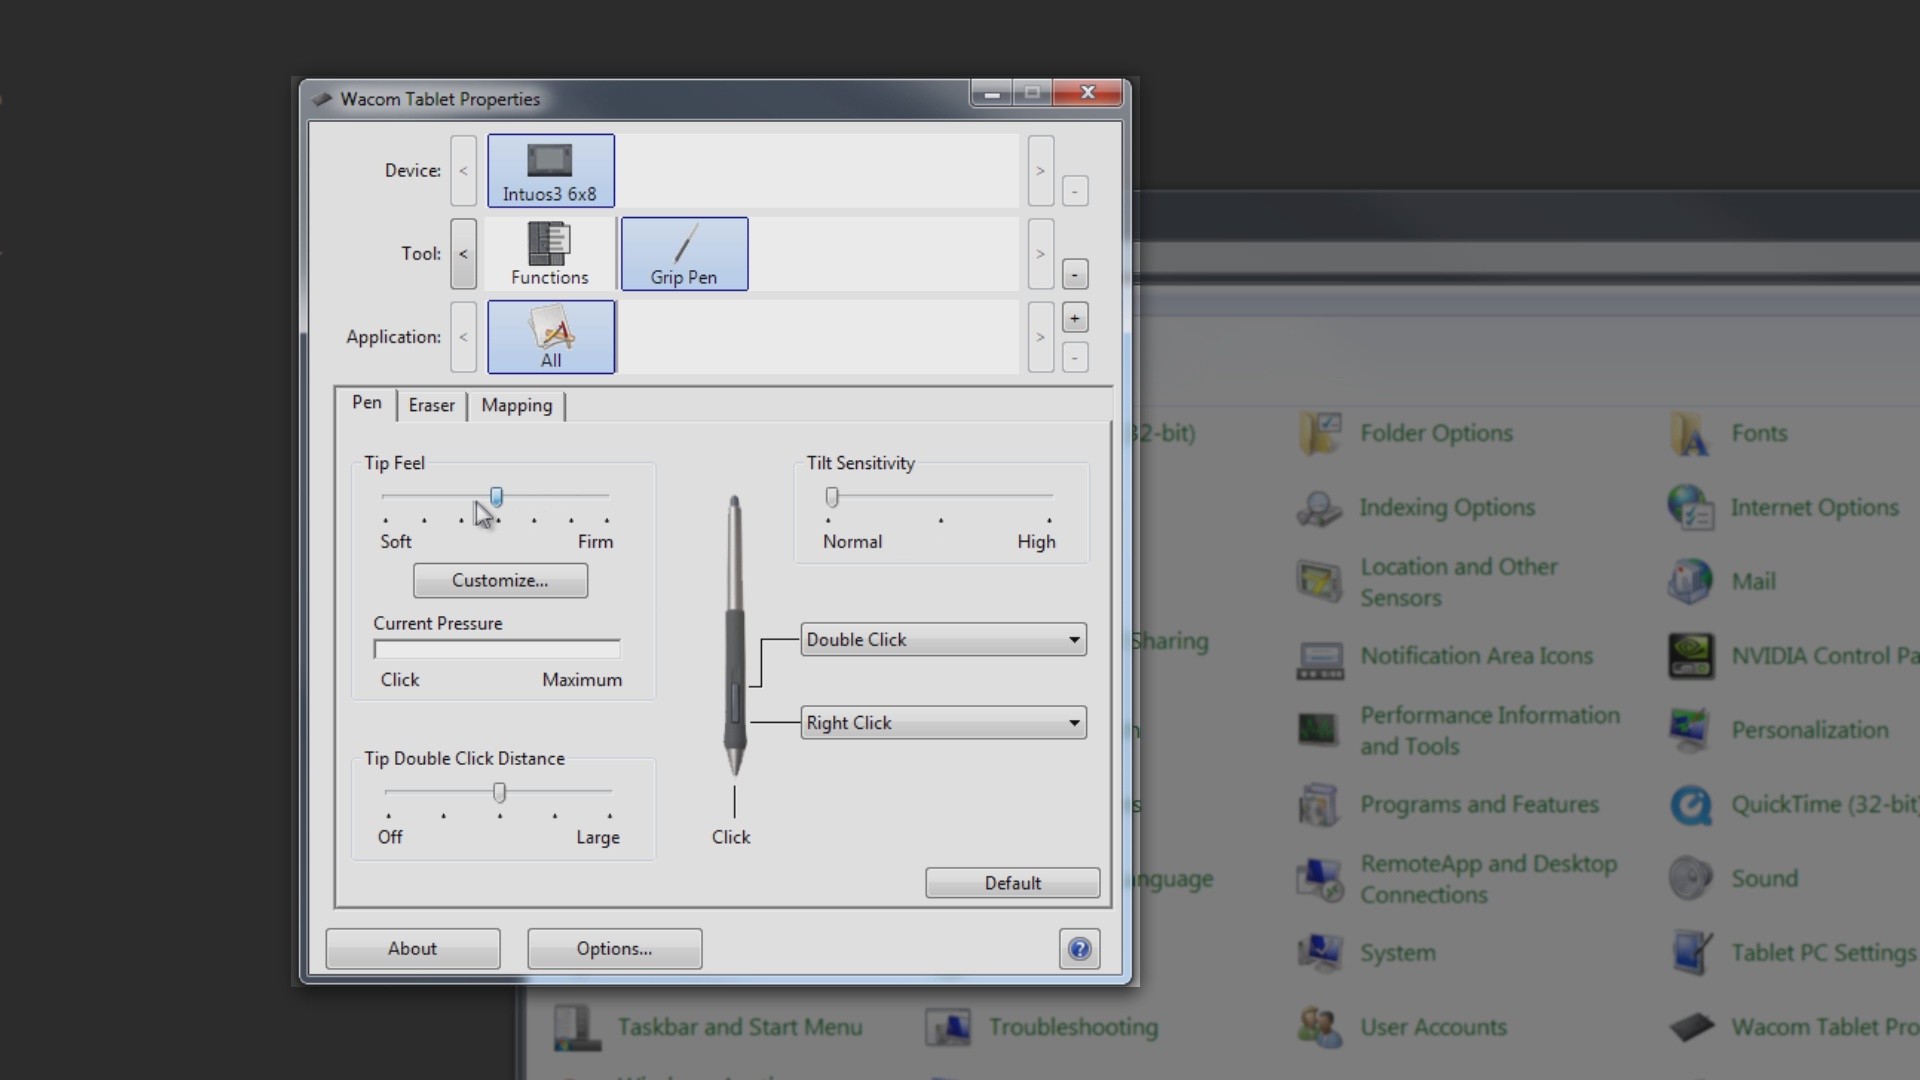Select the Intuos3 6x8 device icon

(550, 171)
